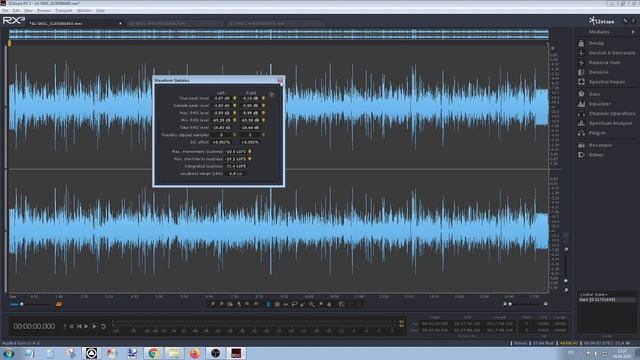Stop playback in the transport
Screen dimensions: 640x360
click(71, 327)
